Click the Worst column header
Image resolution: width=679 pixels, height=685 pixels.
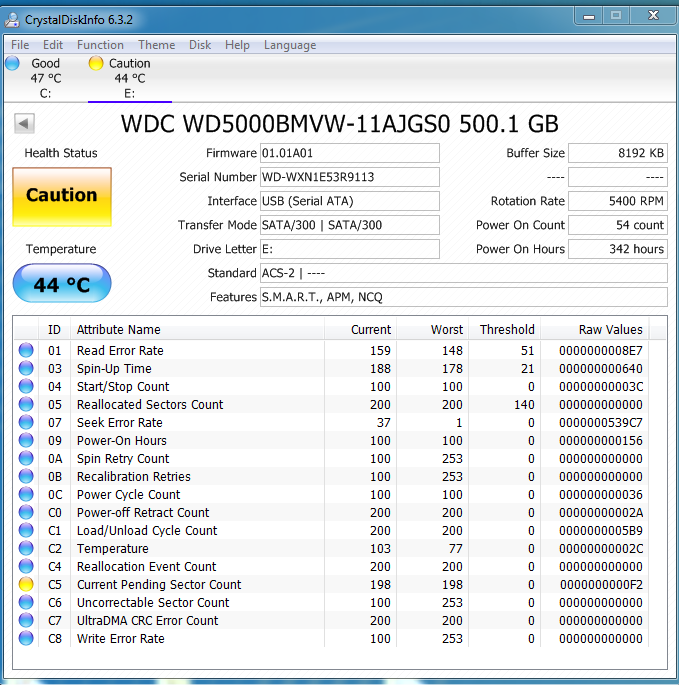click(433, 329)
